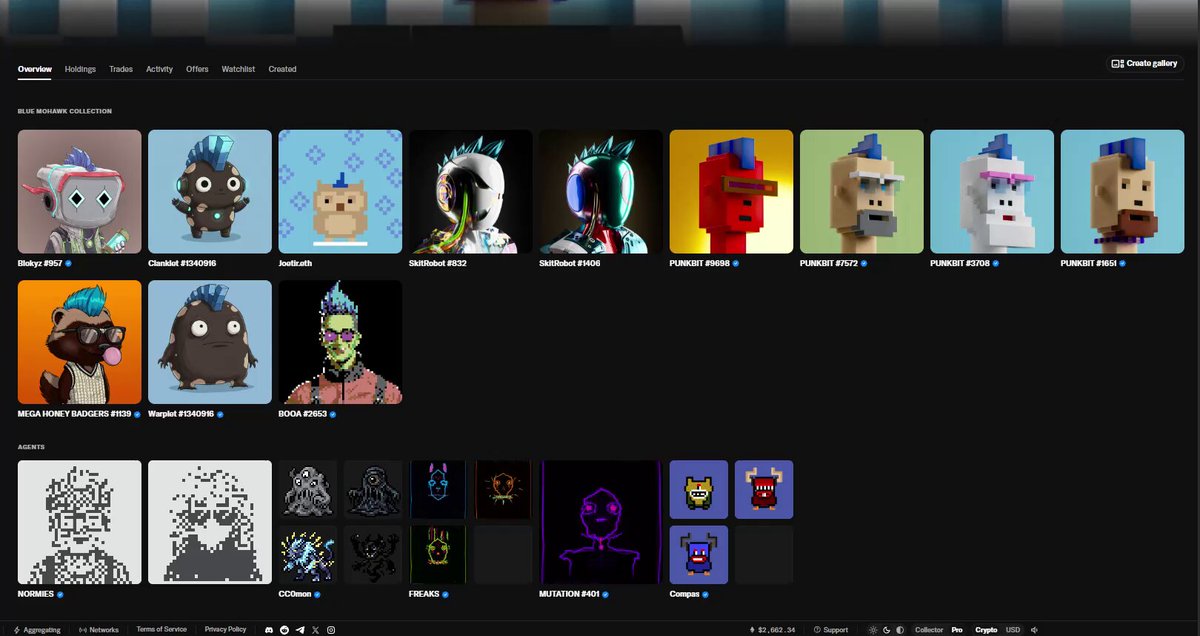Open the SkitRobot #832 NFT thumbnail
The image size is (1200, 636).
(471, 191)
